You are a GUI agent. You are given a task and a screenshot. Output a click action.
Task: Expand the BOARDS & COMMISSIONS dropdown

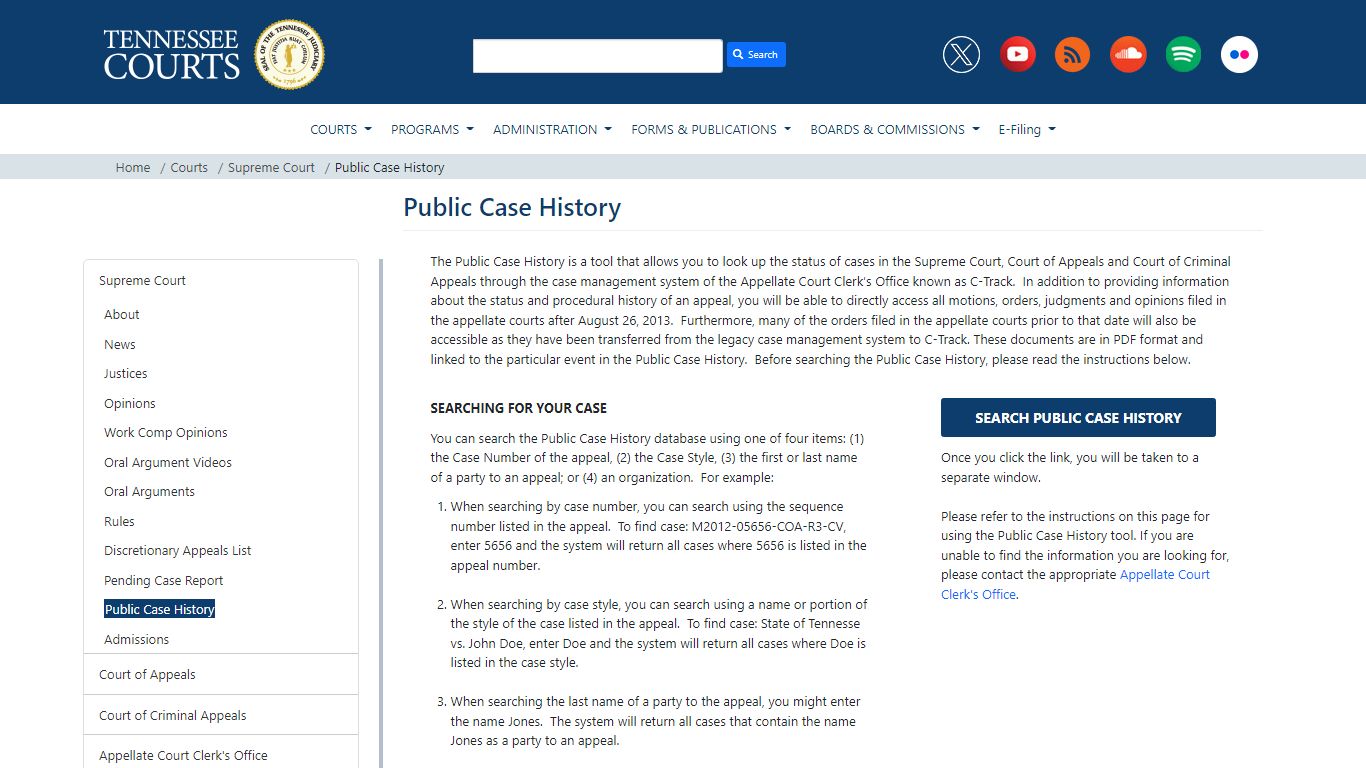pyautogui.click(x=895, y=129)
